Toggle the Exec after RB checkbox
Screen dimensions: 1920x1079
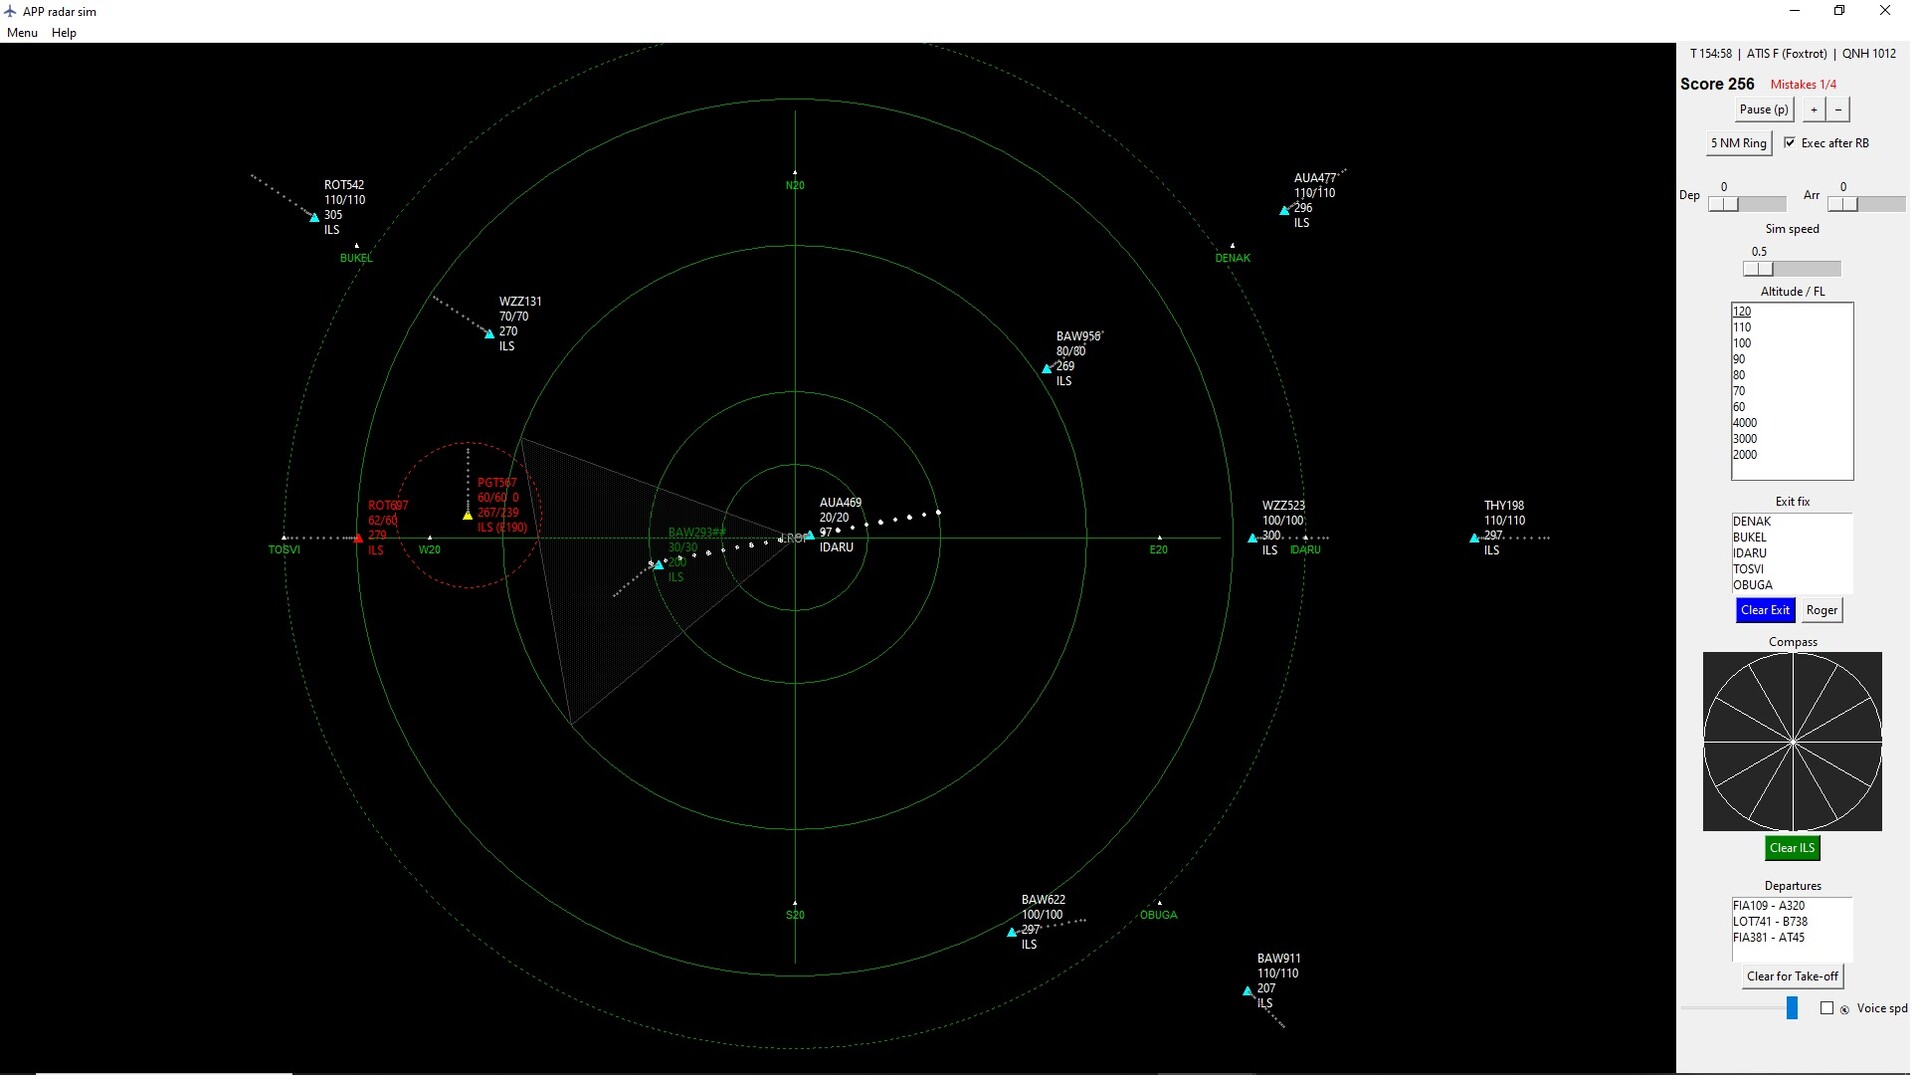coord(1789,143)
